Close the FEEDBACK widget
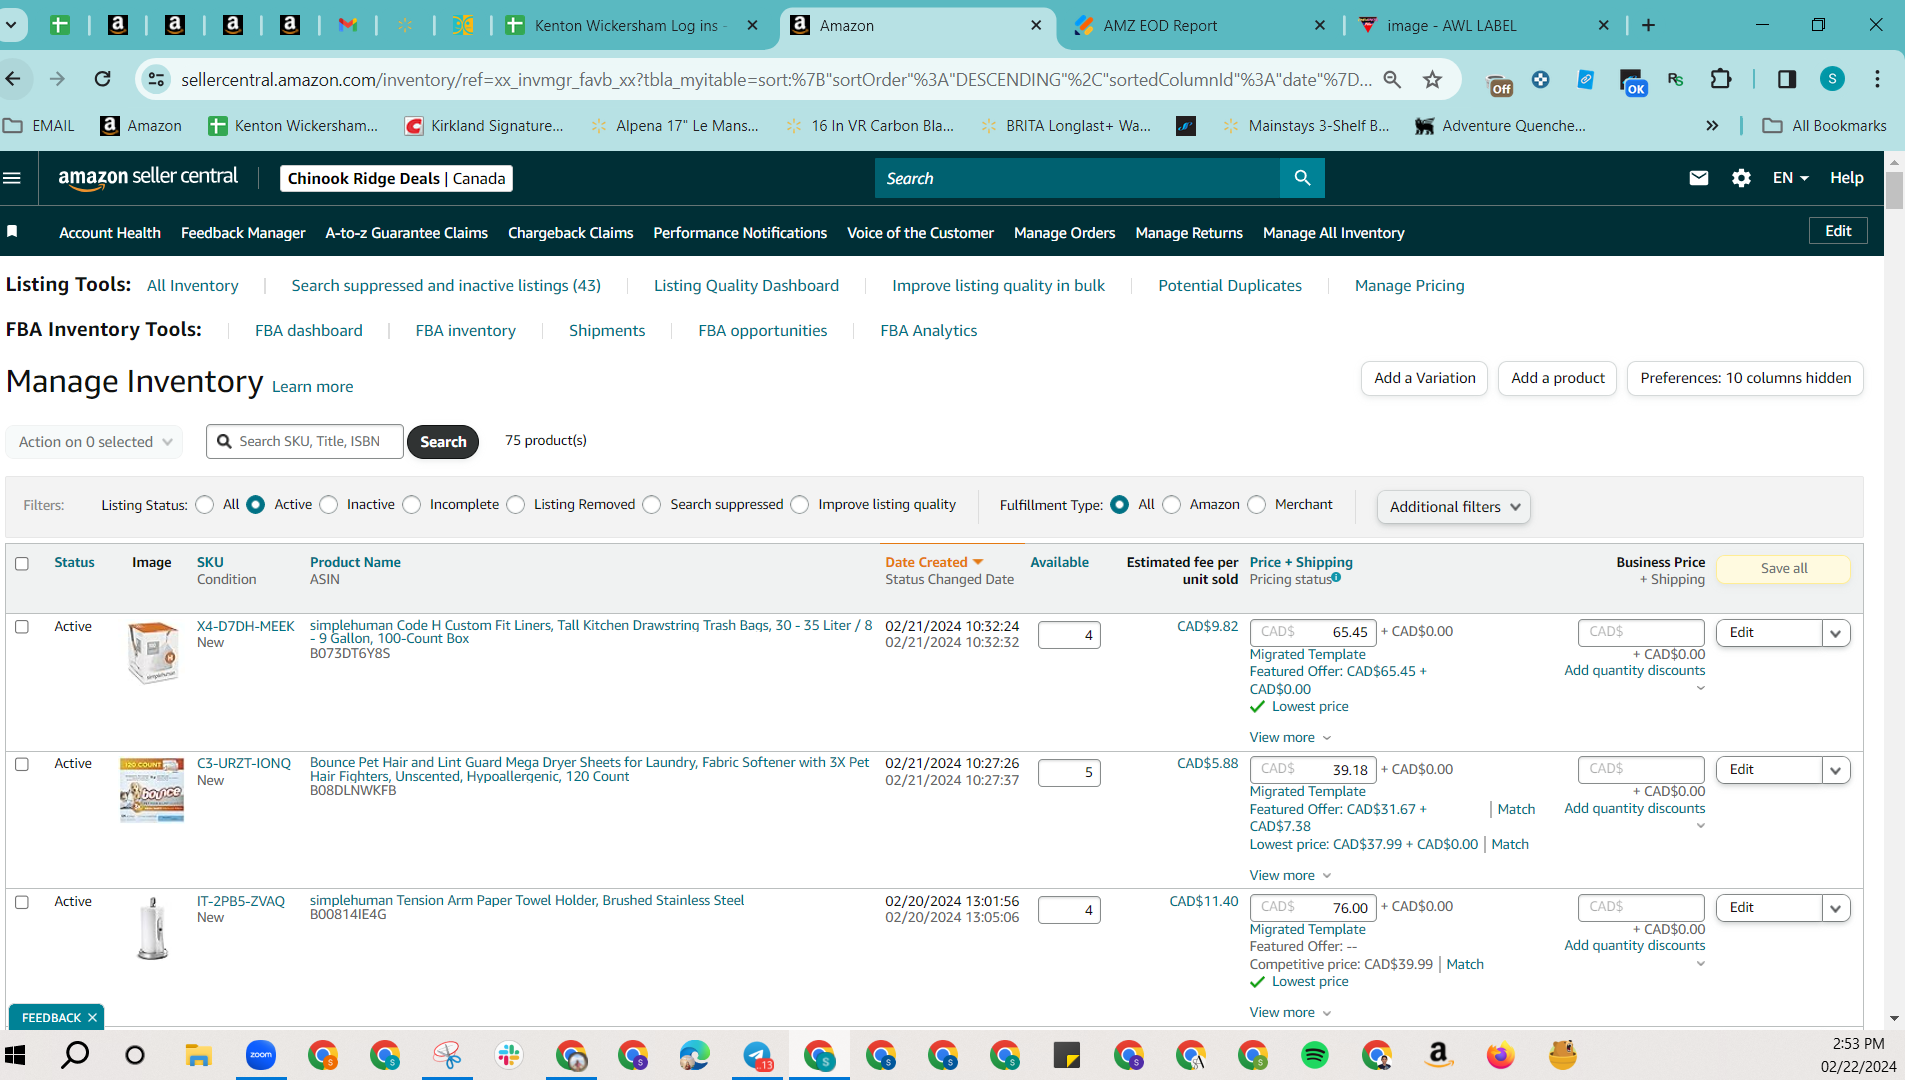Viewport: 1905px width, 1080px height. tap(92, 1018)
